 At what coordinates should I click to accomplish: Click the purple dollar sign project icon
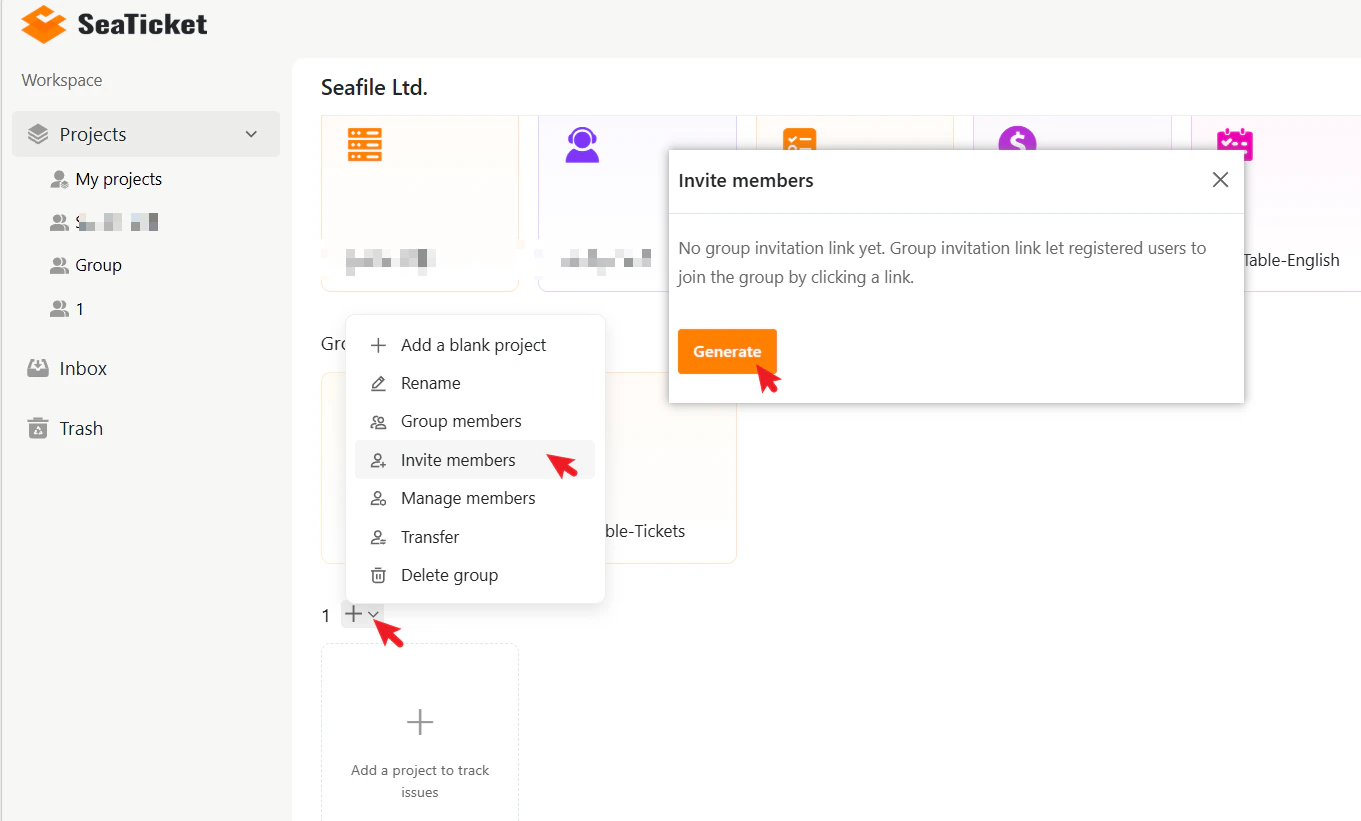click(1017, 139)
